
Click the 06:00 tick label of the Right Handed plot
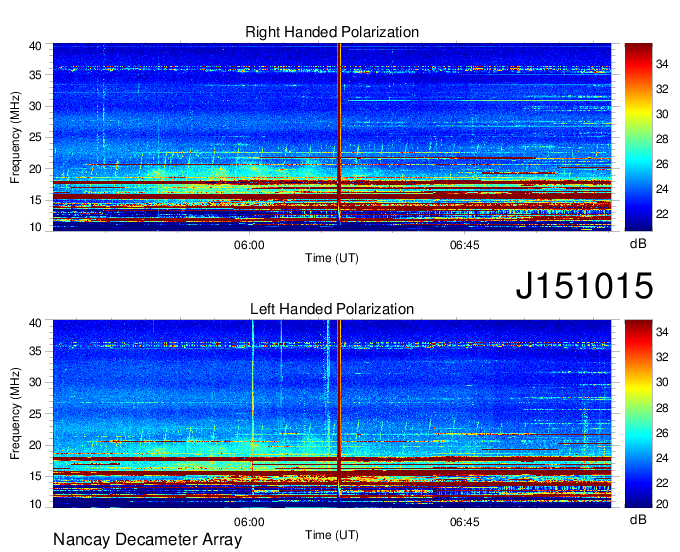(249, 245)
